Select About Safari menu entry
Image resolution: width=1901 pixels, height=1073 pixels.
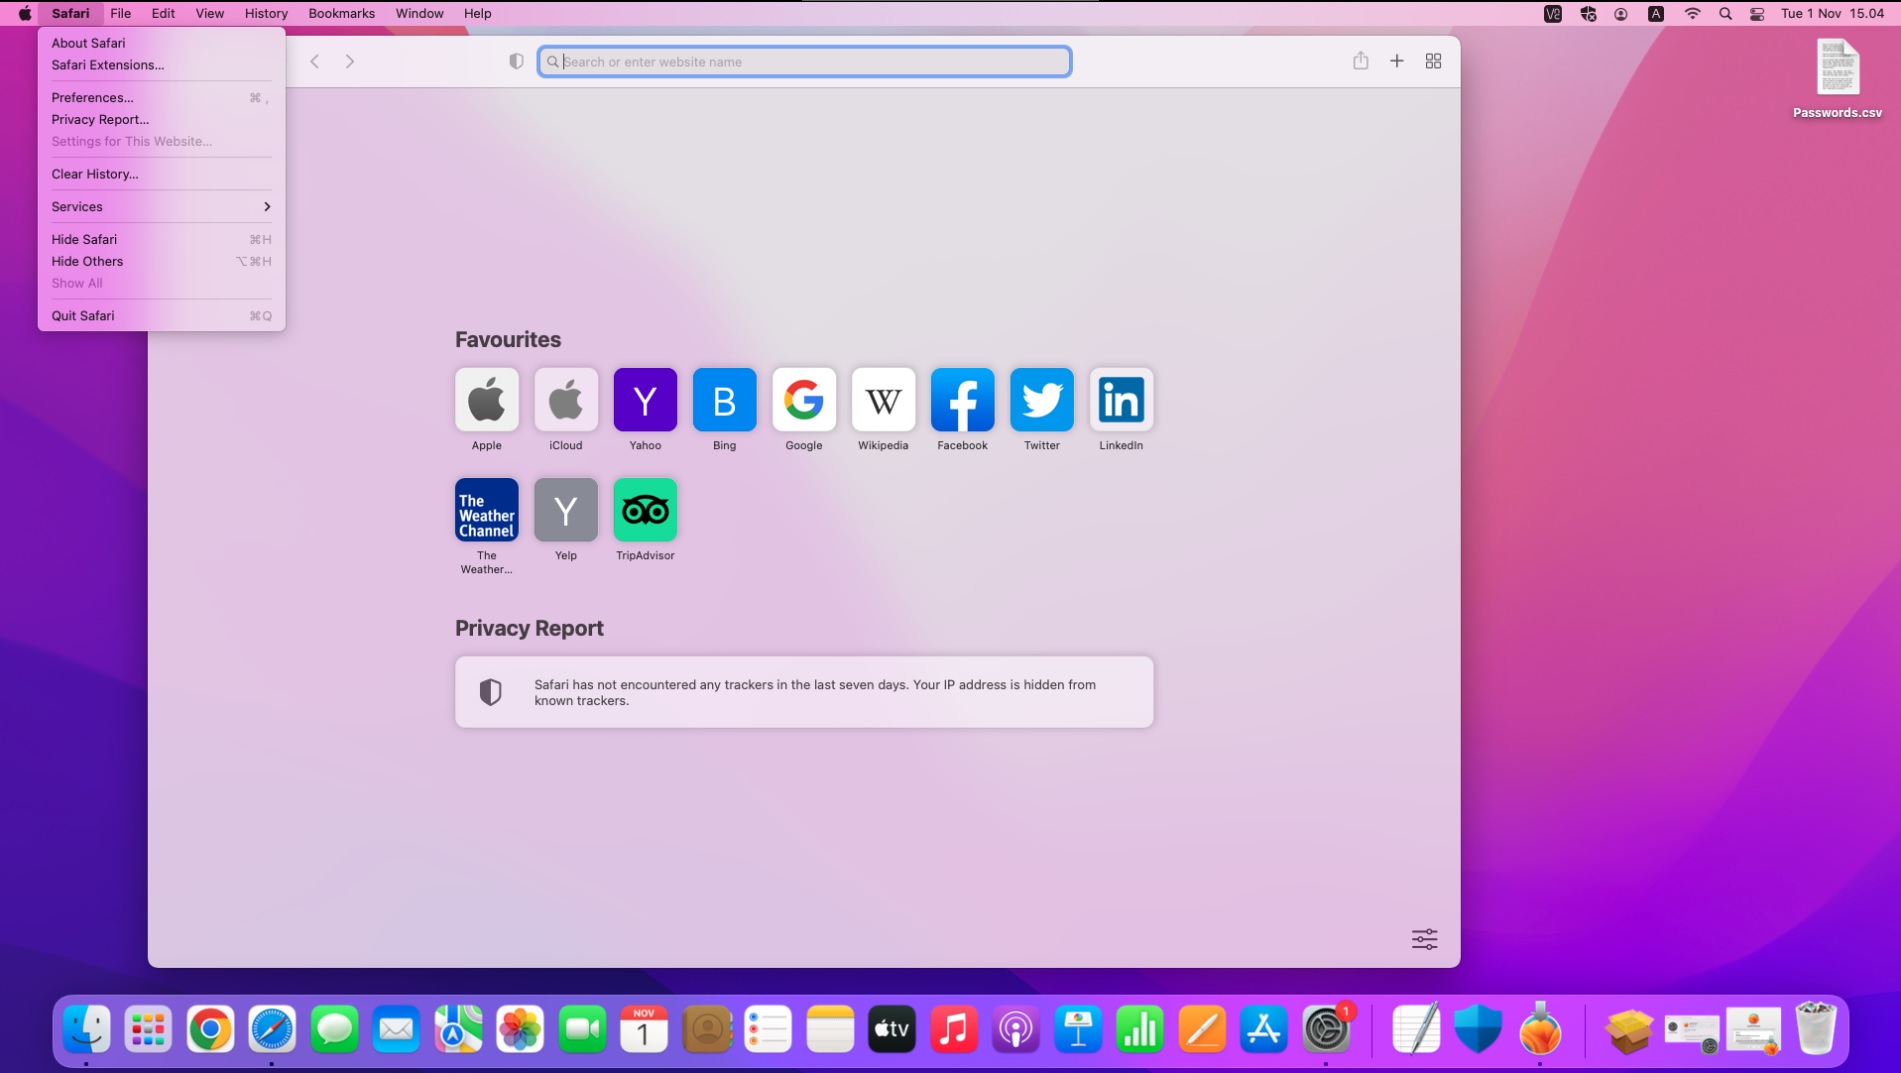161,43
